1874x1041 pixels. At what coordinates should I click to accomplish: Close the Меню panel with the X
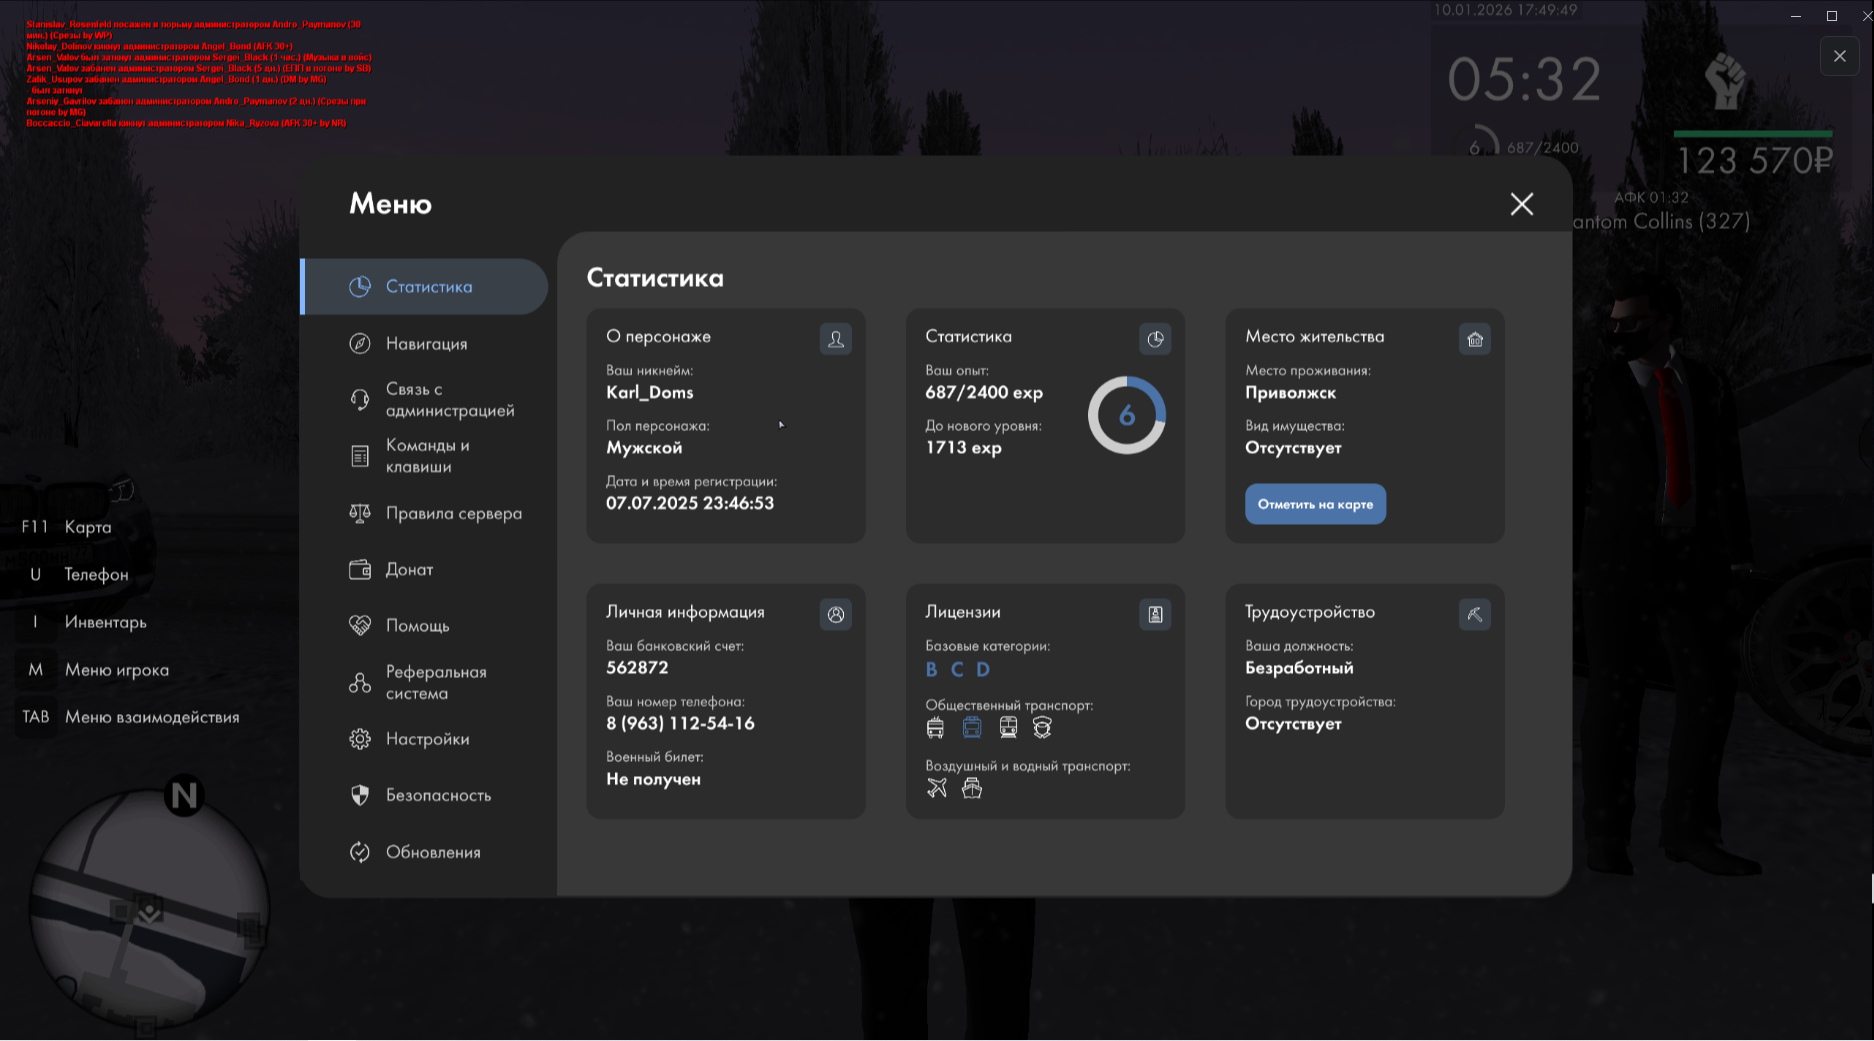pyautogui.click(x=1521, y=204)
